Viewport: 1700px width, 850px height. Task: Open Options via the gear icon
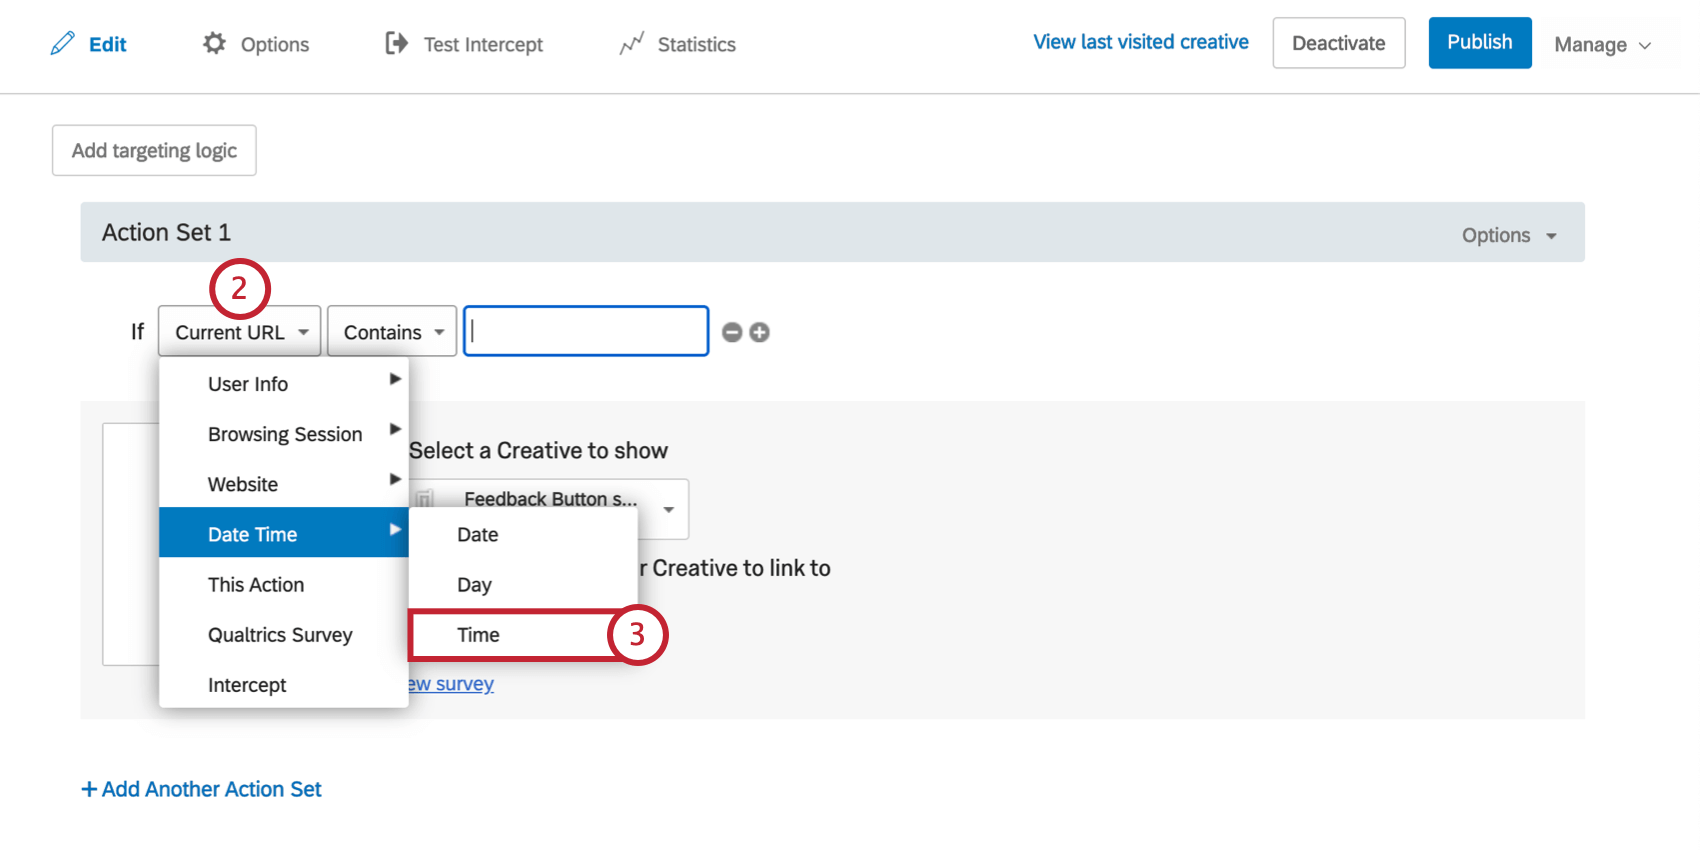[215, 43]
